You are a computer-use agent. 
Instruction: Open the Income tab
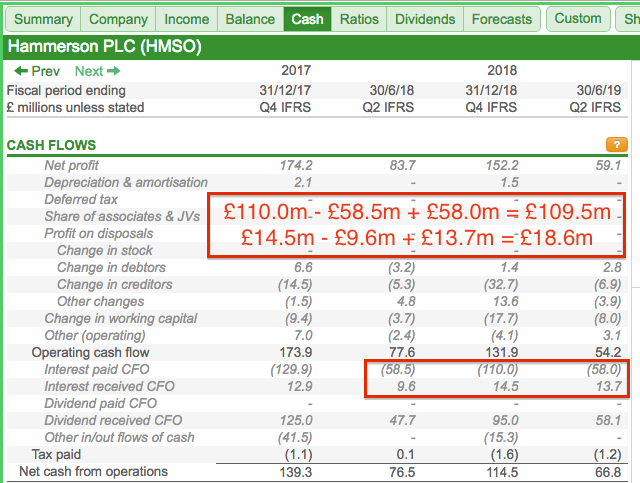point(187,19)
